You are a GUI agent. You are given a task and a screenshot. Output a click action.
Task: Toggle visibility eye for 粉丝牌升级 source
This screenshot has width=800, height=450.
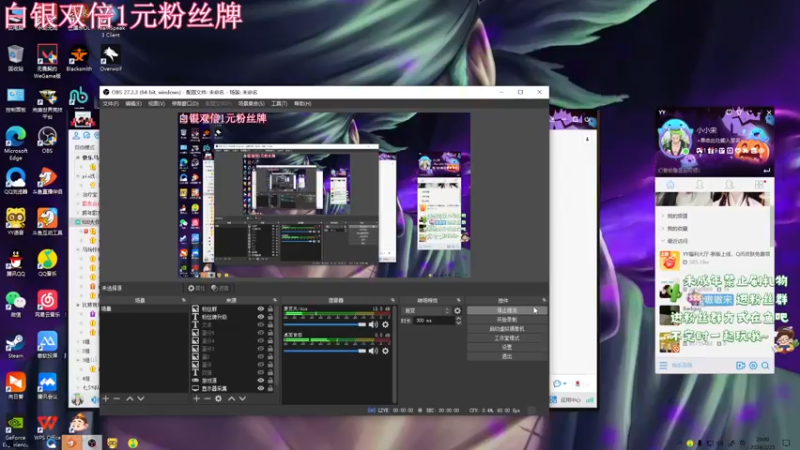click(261, 317)
